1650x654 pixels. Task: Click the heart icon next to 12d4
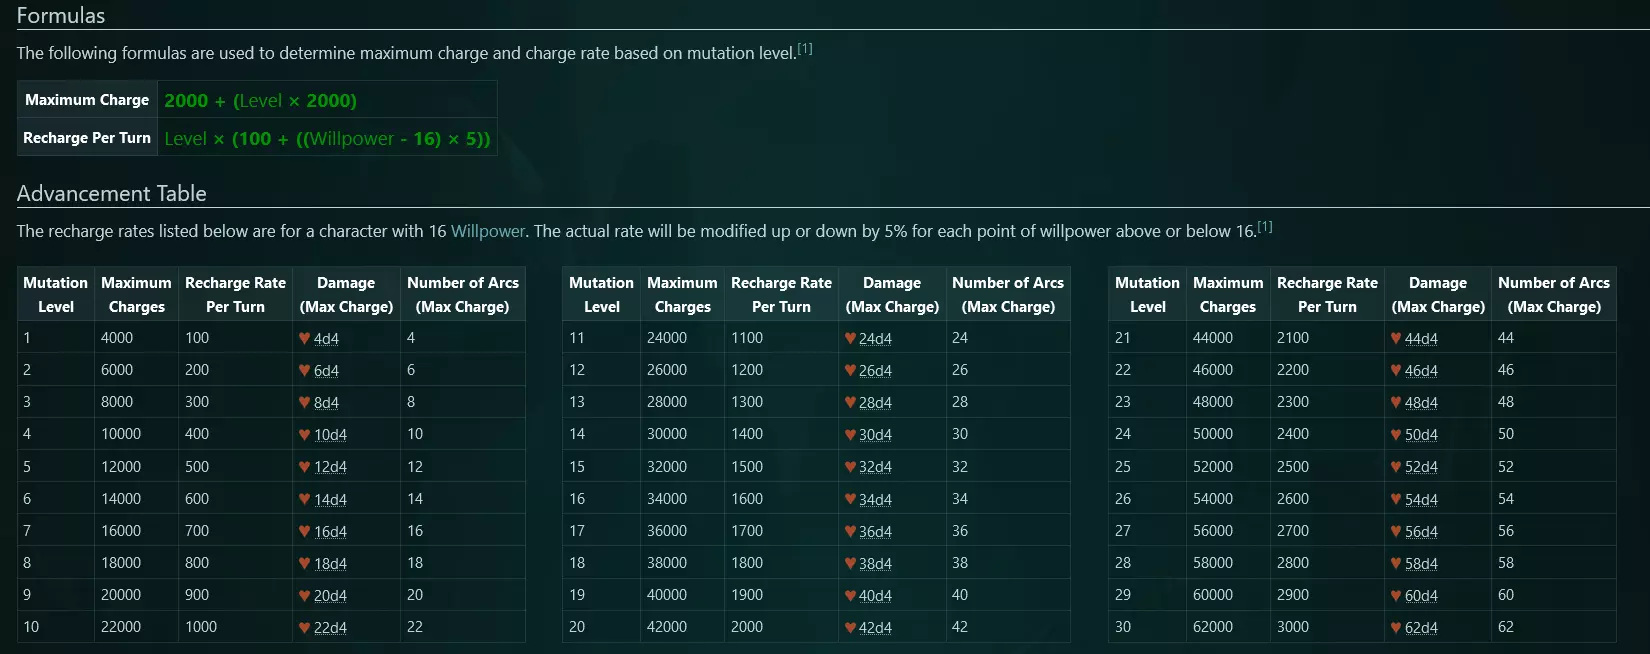coord(304,467)
